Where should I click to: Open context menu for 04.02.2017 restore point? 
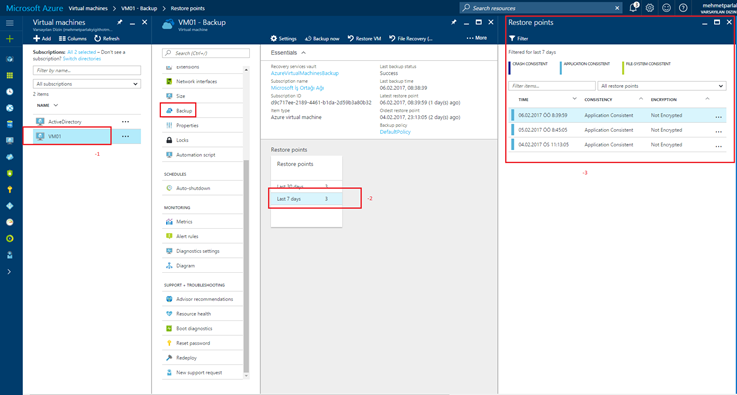point(718,146)
